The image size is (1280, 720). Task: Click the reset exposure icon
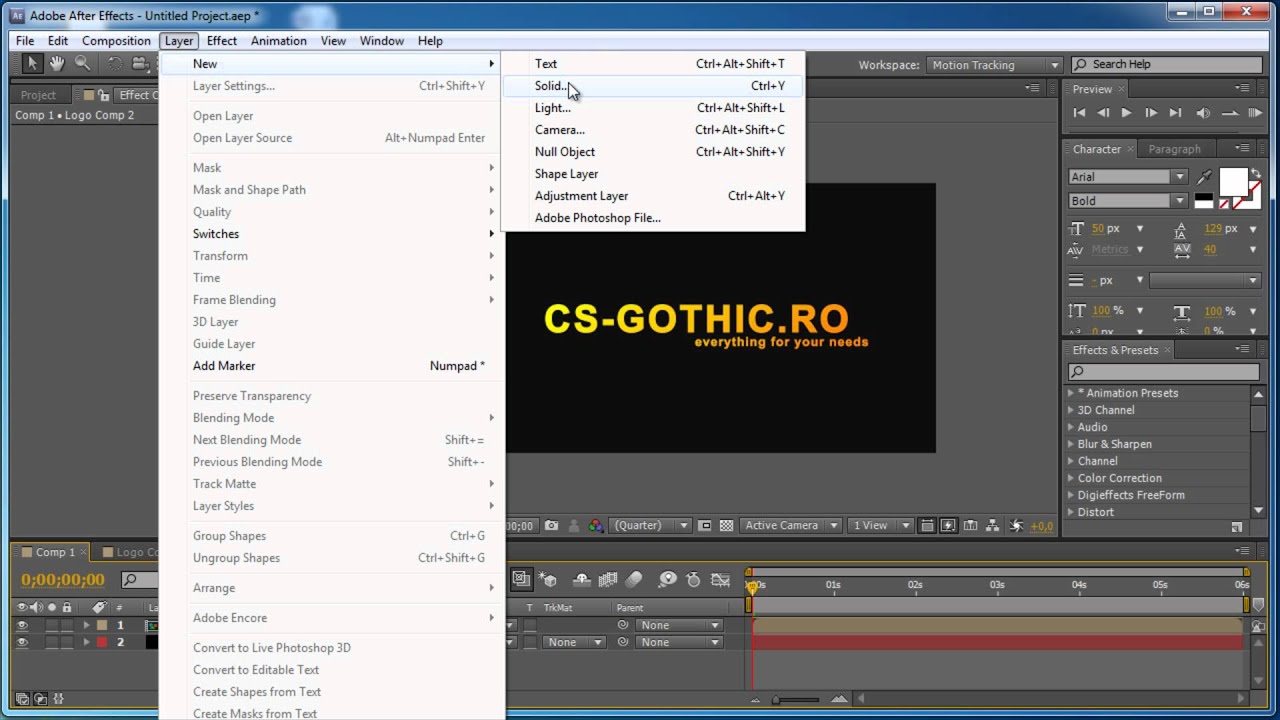pyautogui.click(x=1016, y=525)
